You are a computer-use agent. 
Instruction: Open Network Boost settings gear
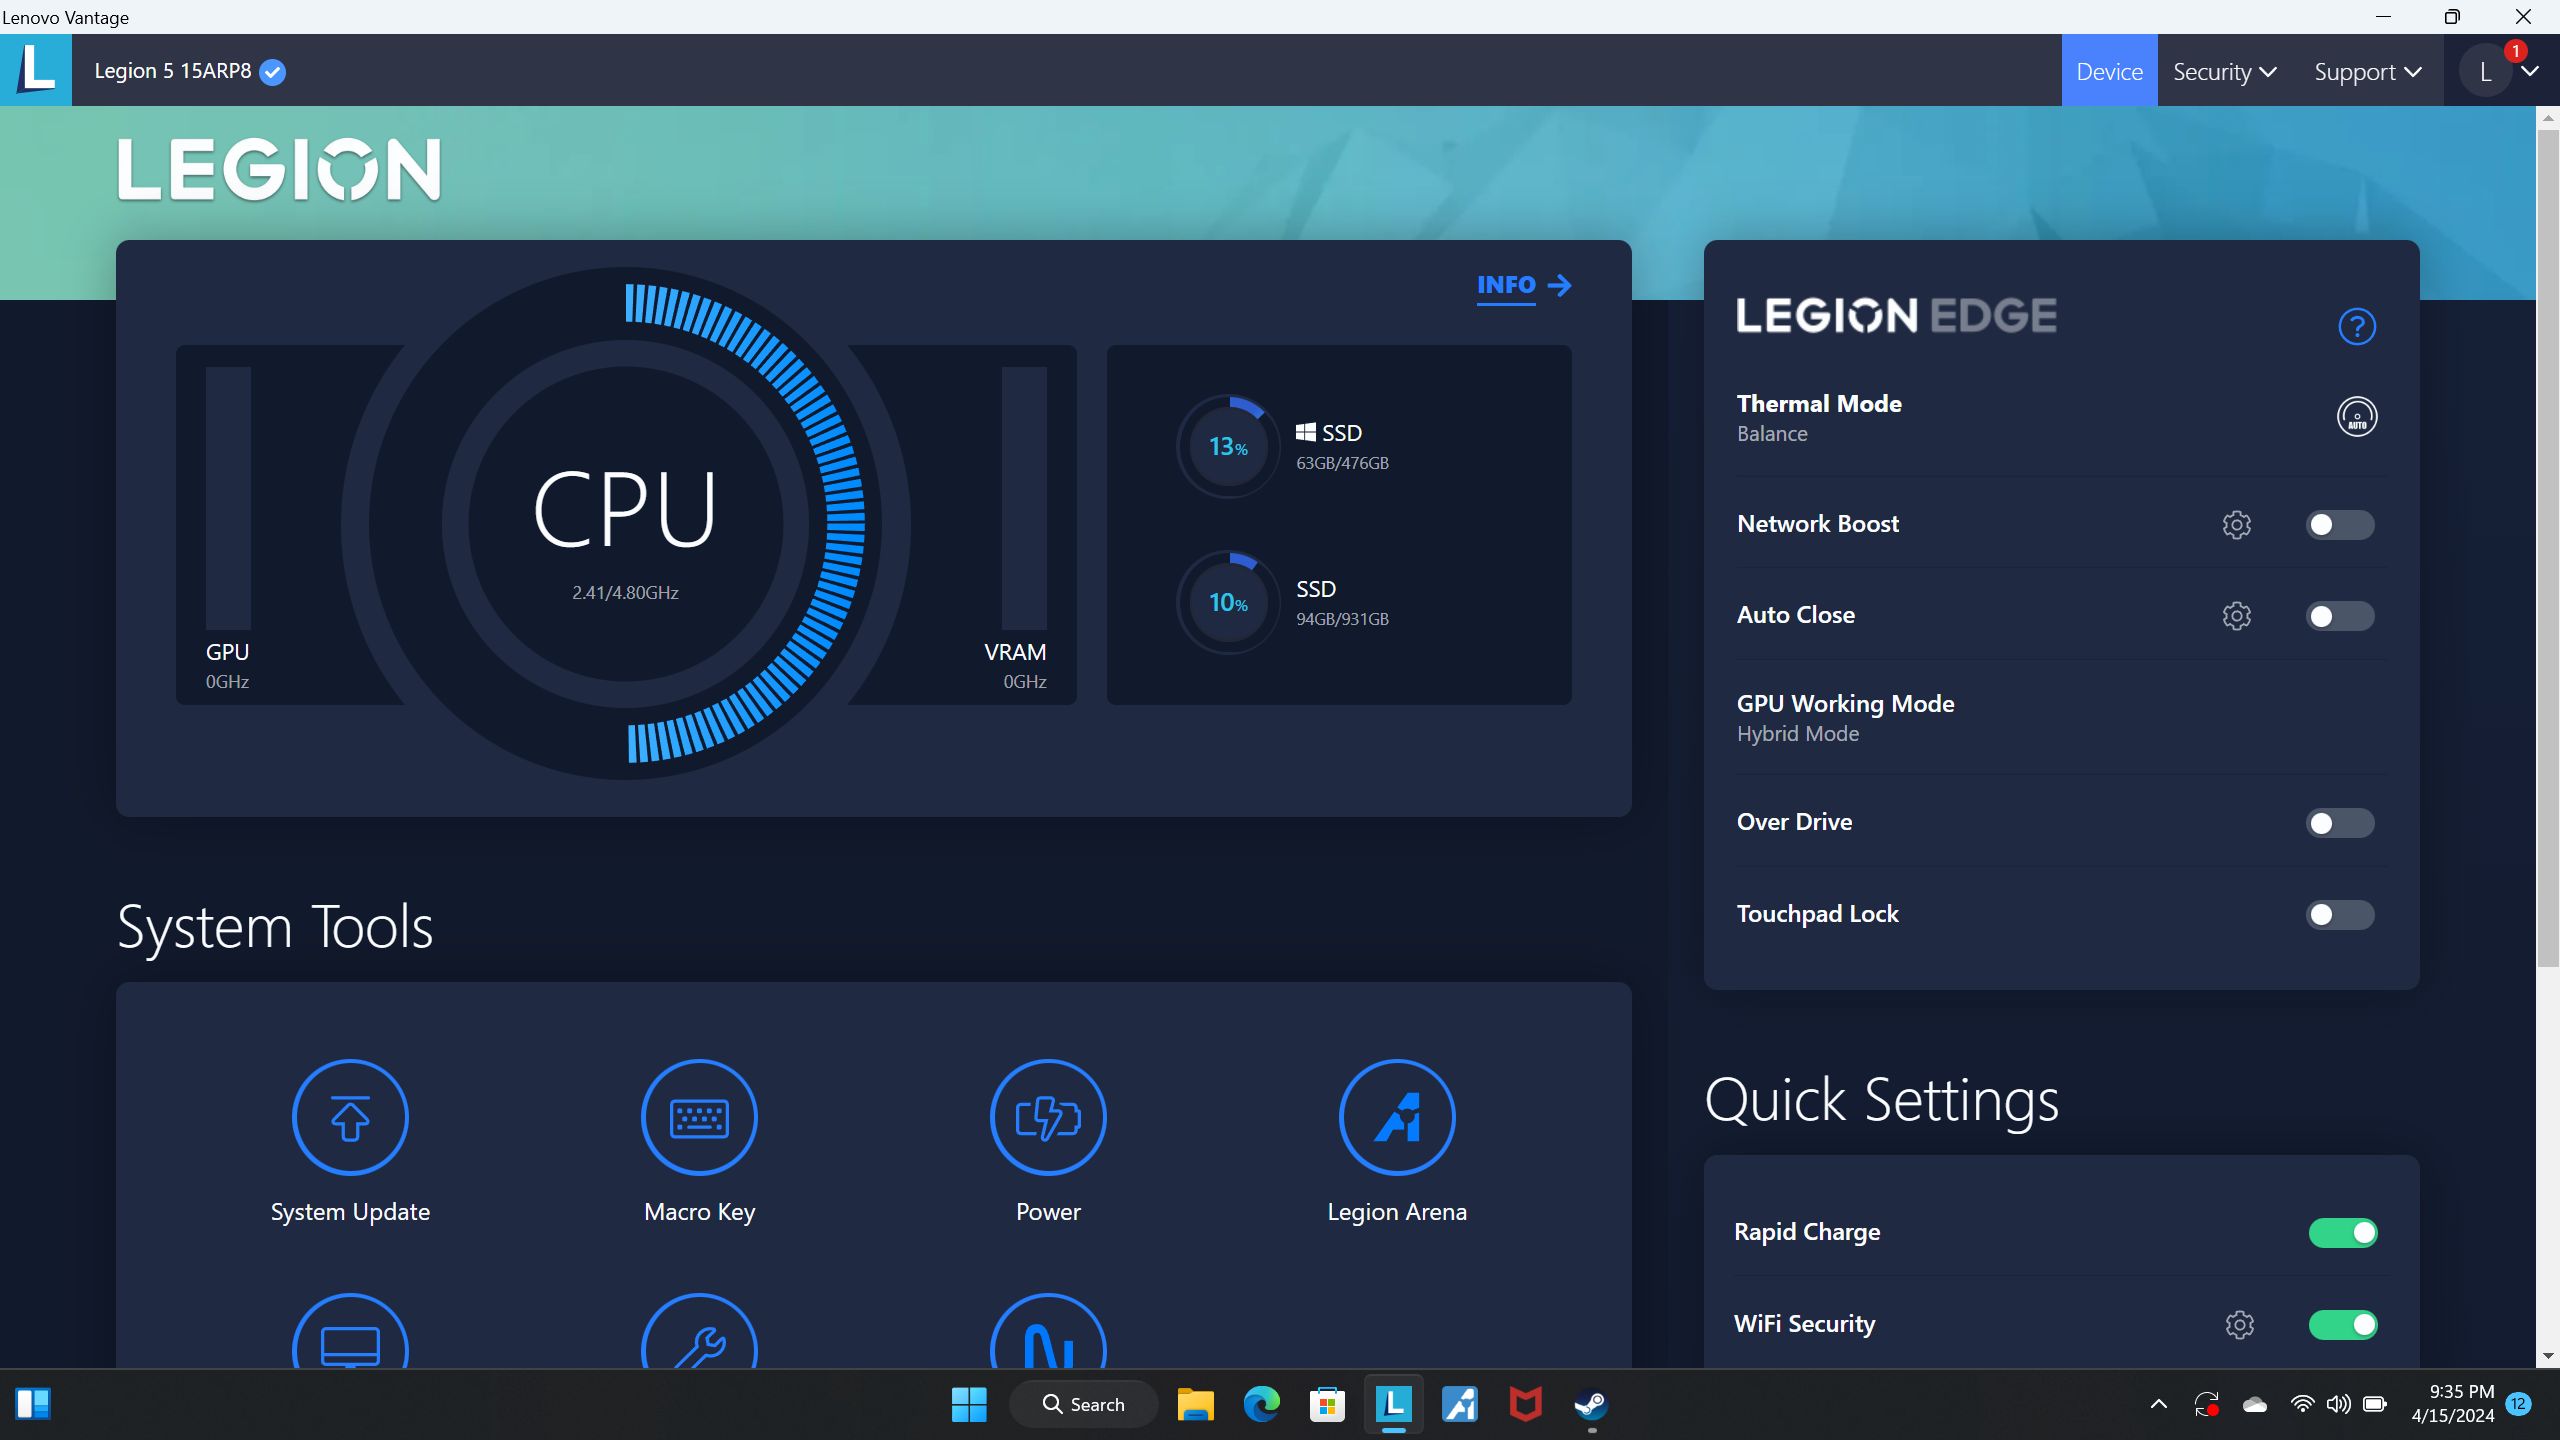coord(2236,525)
